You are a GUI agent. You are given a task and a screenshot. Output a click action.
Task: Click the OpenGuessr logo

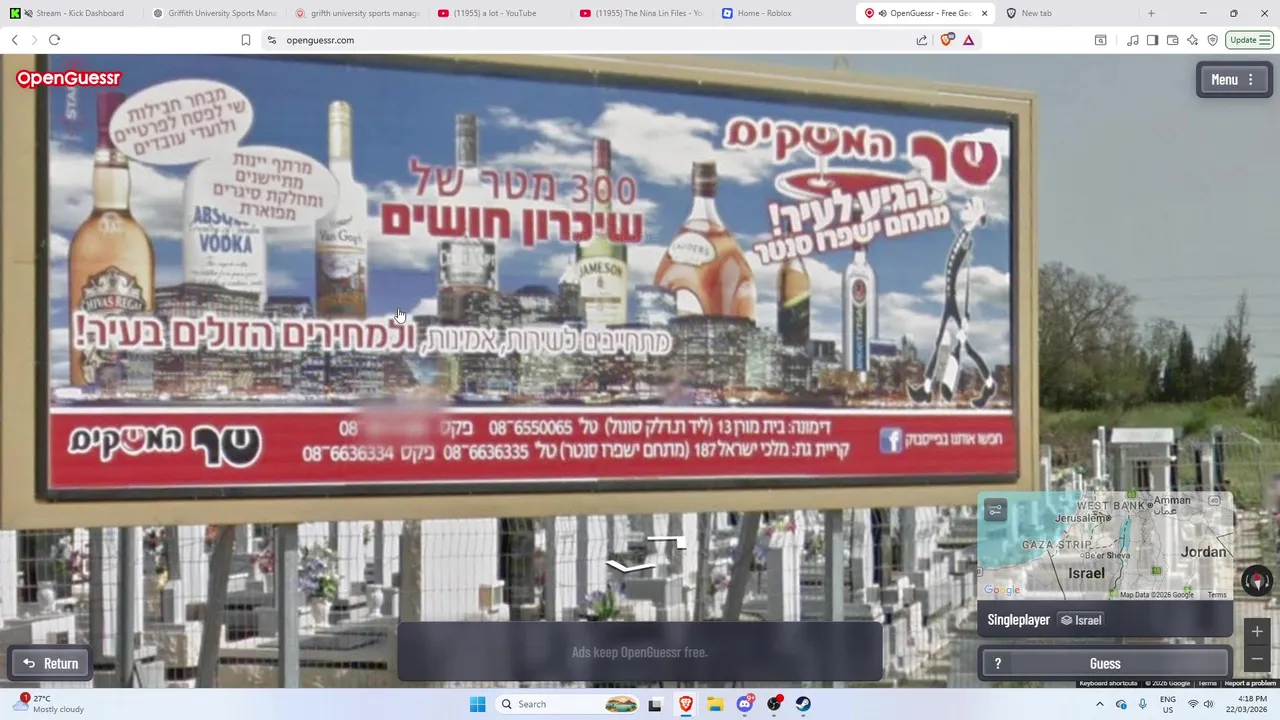coord(68,78)
